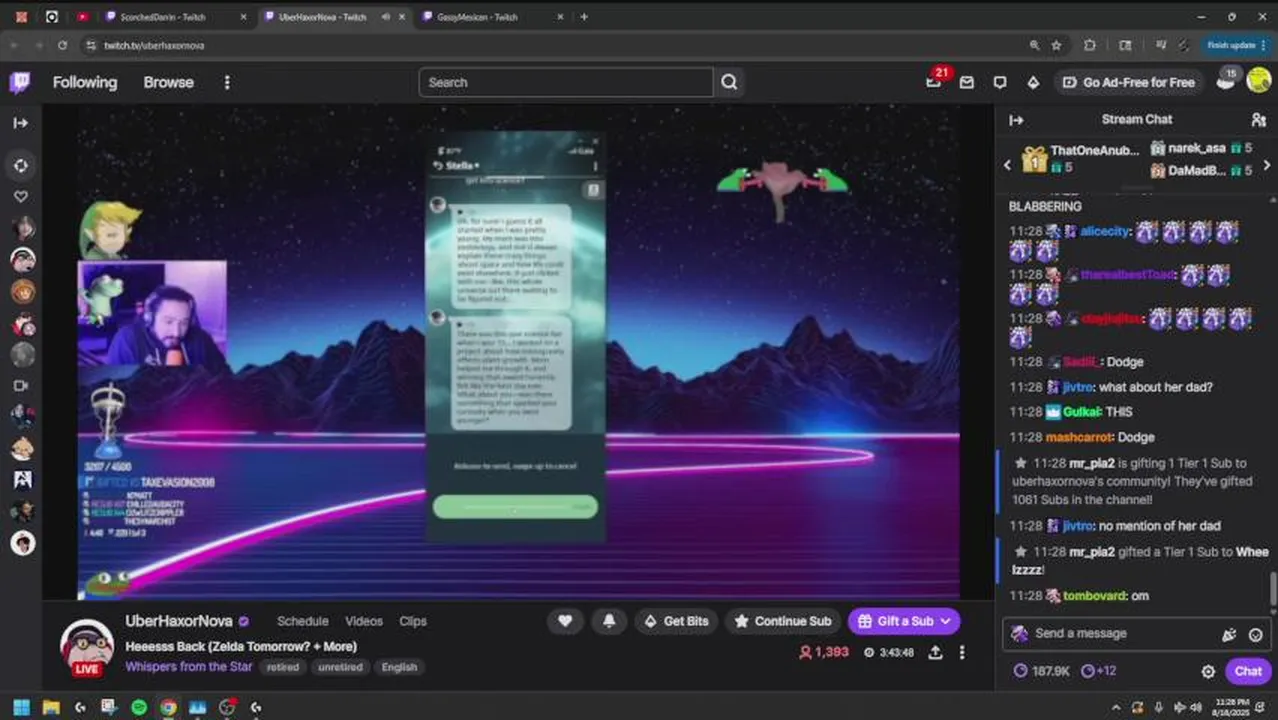Open the channel Schedule tab
Image resolution: width=1278 pixels, height=720 pixels.
[x=303, y=621]
